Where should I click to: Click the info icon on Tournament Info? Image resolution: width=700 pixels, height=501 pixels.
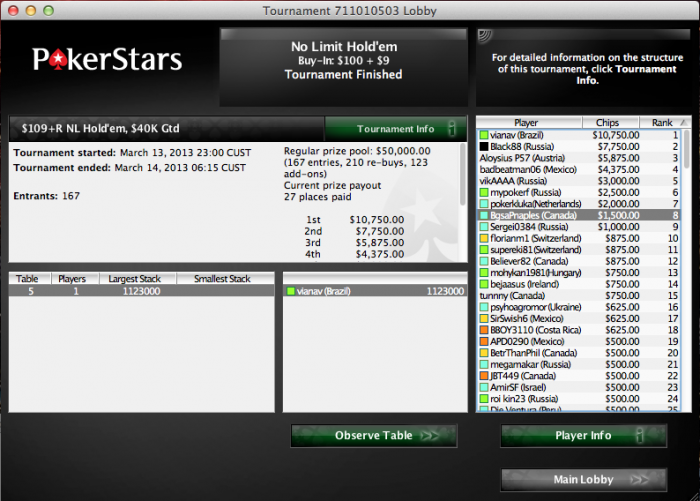click(x=452, y=129)
